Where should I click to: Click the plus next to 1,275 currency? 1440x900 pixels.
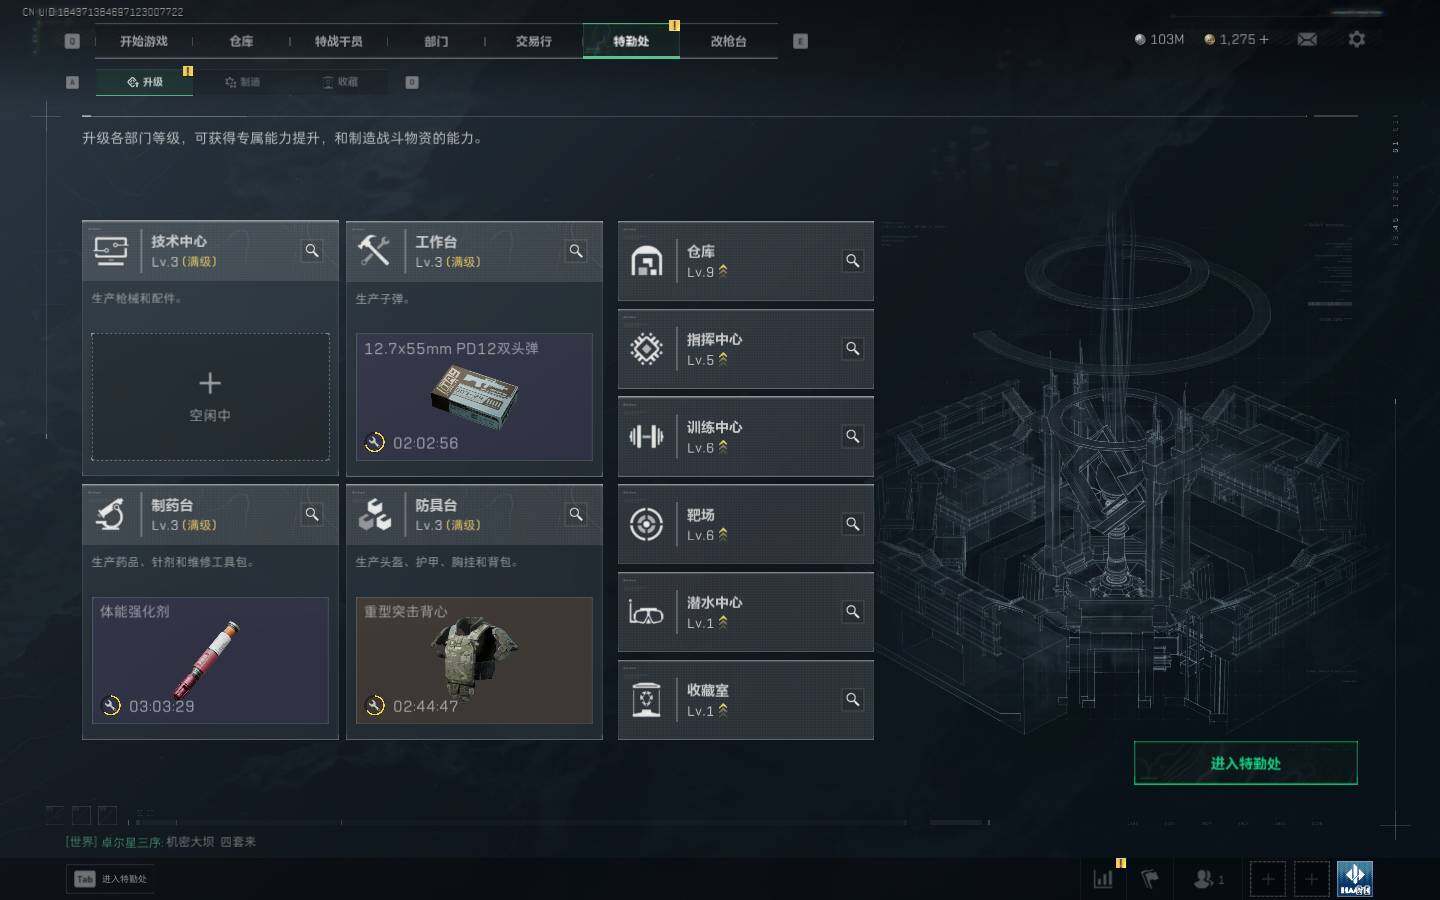[1264, 39]
